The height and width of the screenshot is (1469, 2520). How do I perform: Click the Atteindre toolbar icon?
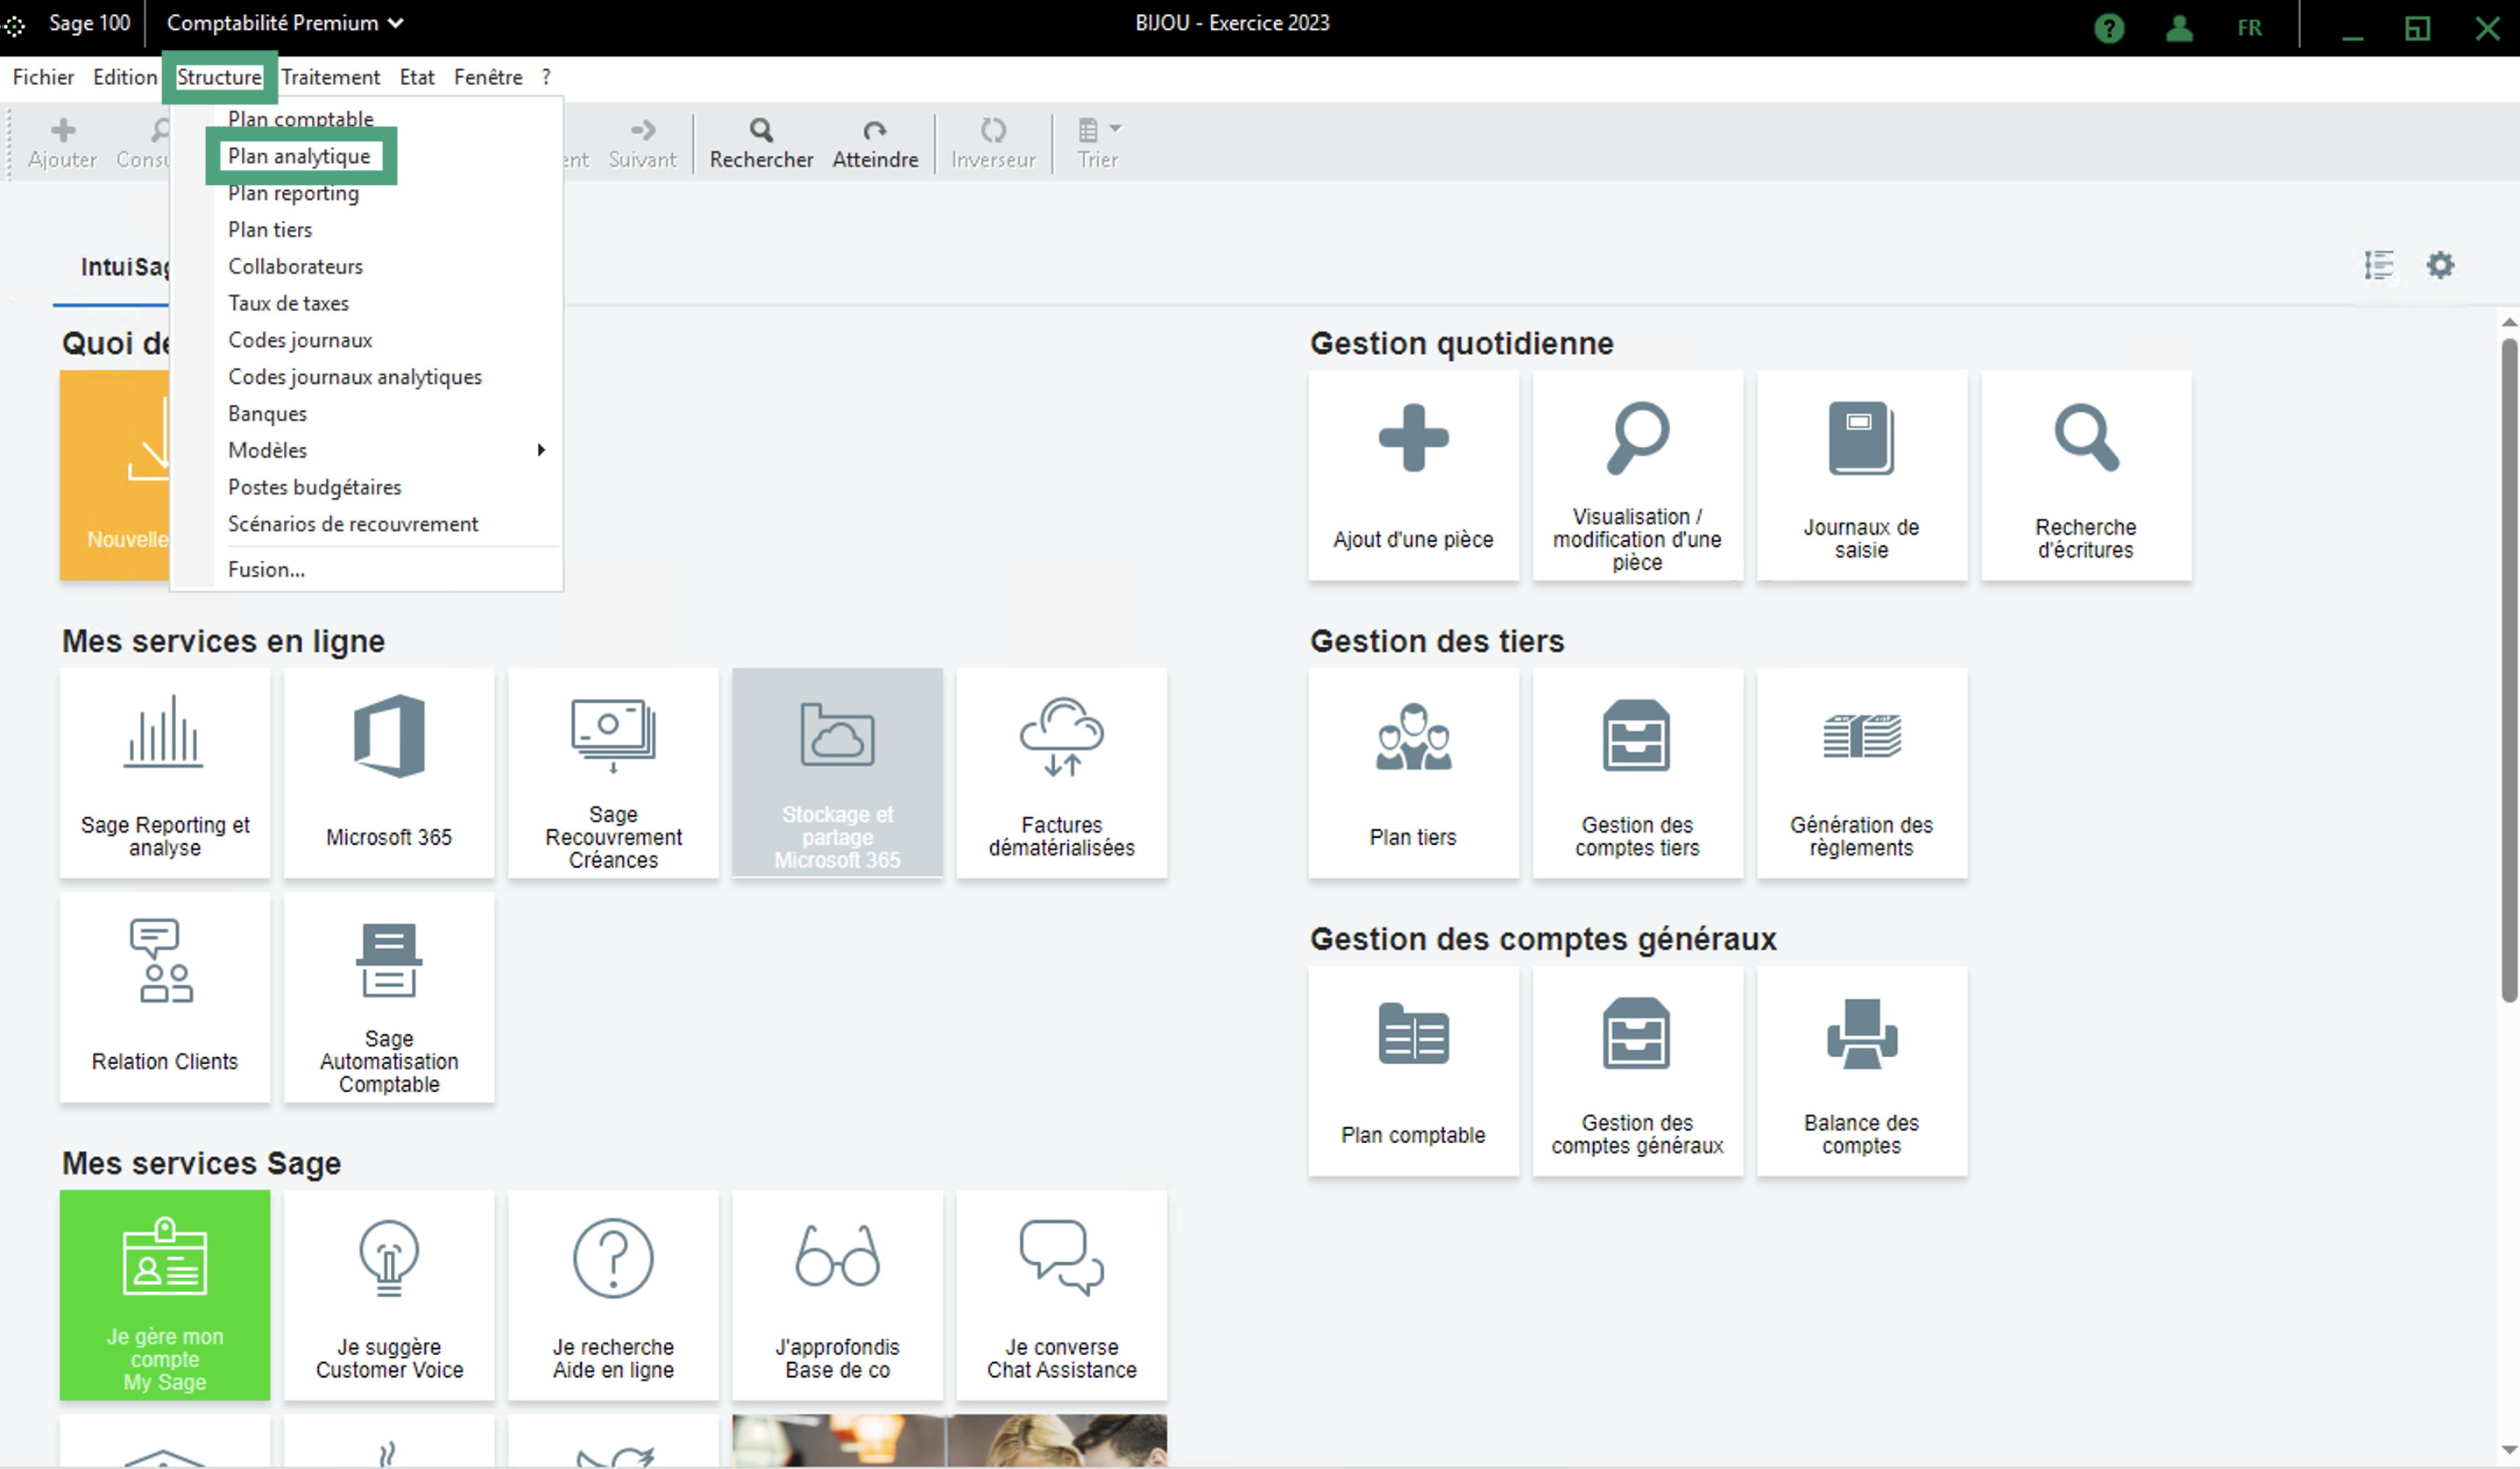[874, 131]
